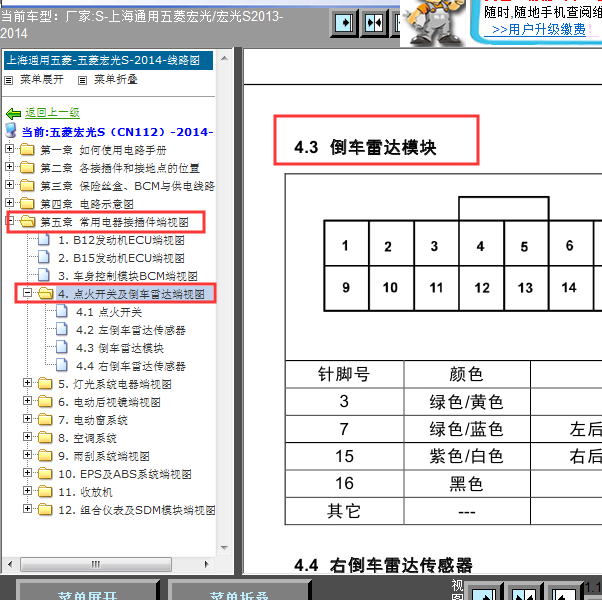Click the 绿色/黄色 table cell
Image resolution: width=602 pixels, height=600 pixels.
(466, 402)
